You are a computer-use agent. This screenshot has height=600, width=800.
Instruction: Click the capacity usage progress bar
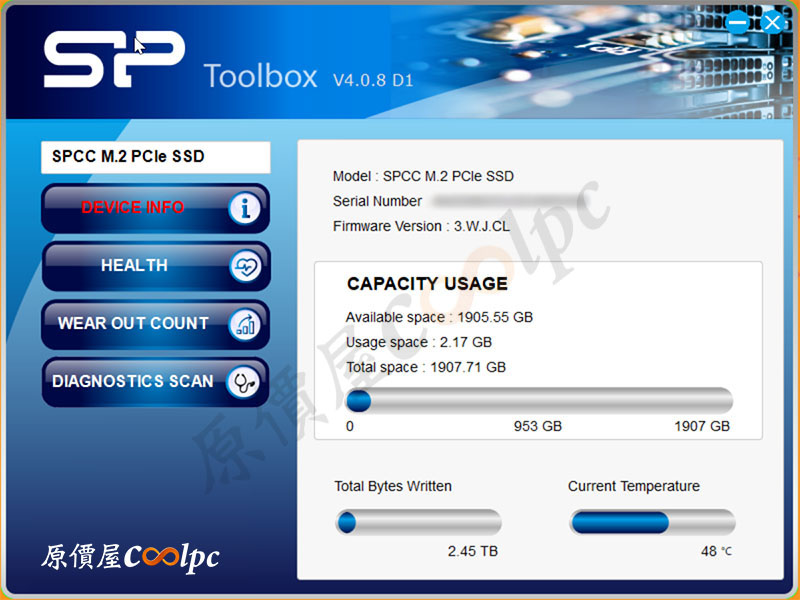pyautogui.click(x=539, y=401)
